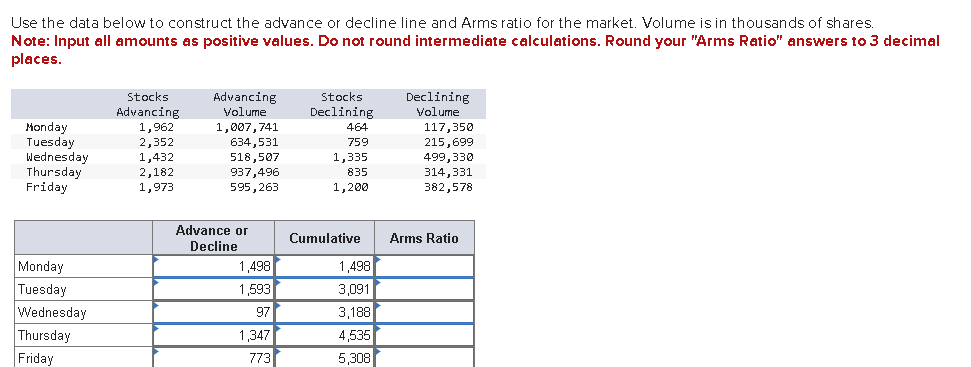
Task: Click Friday stocks advancing 1,973
Action: pos(156,187)
